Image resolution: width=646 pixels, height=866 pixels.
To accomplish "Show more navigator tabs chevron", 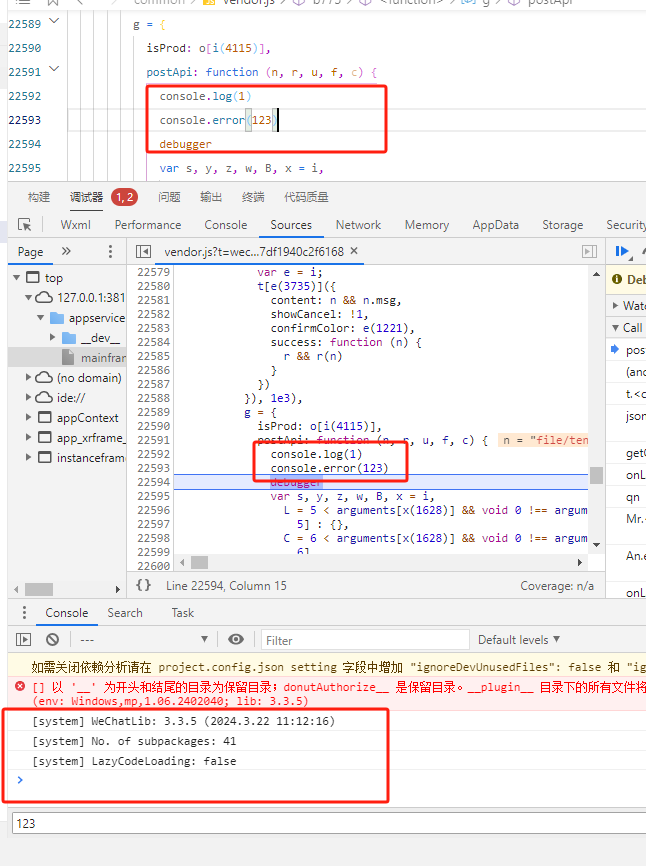I will [66, 251].
